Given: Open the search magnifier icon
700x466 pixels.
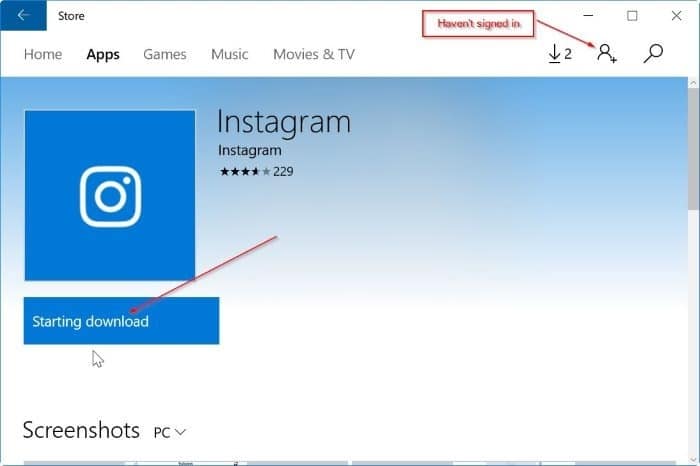Looking at the screenshot, I should click(653, 54).
